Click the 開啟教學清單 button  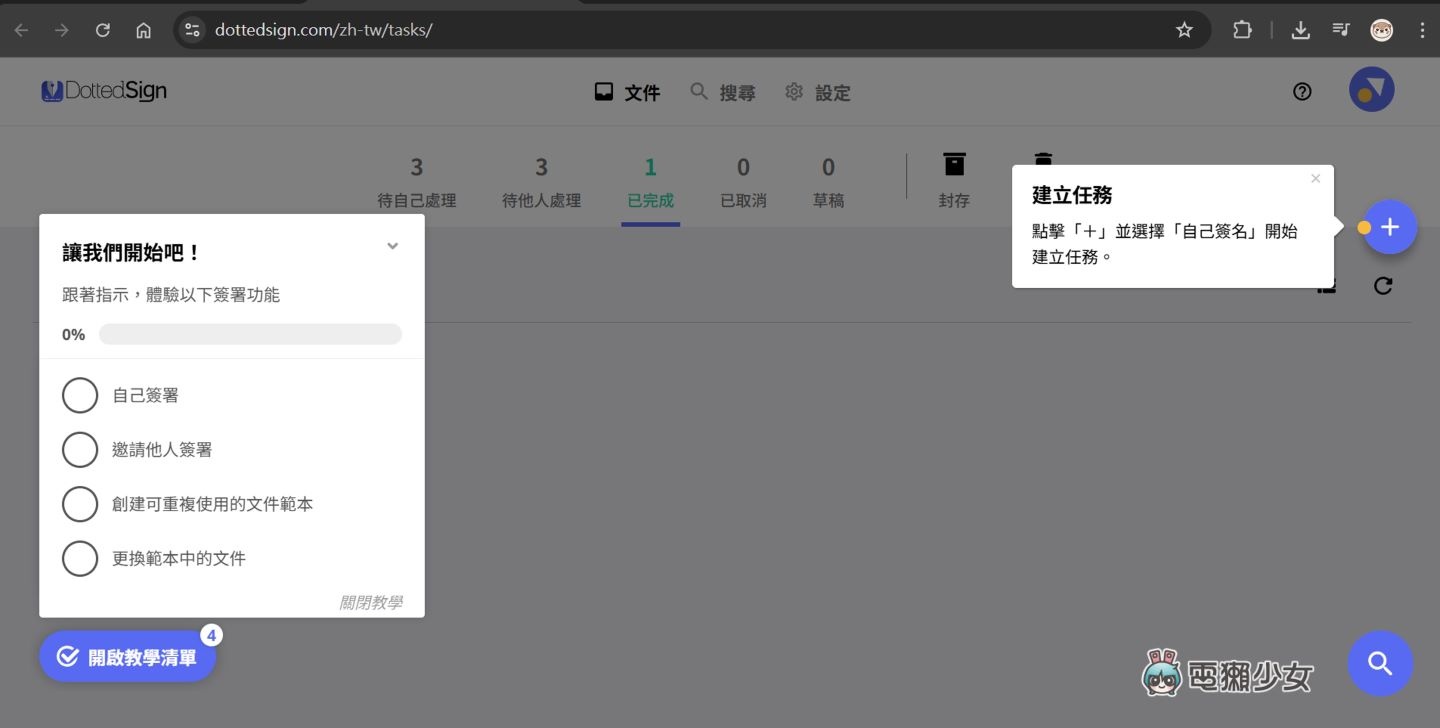(x=128, y=657)
